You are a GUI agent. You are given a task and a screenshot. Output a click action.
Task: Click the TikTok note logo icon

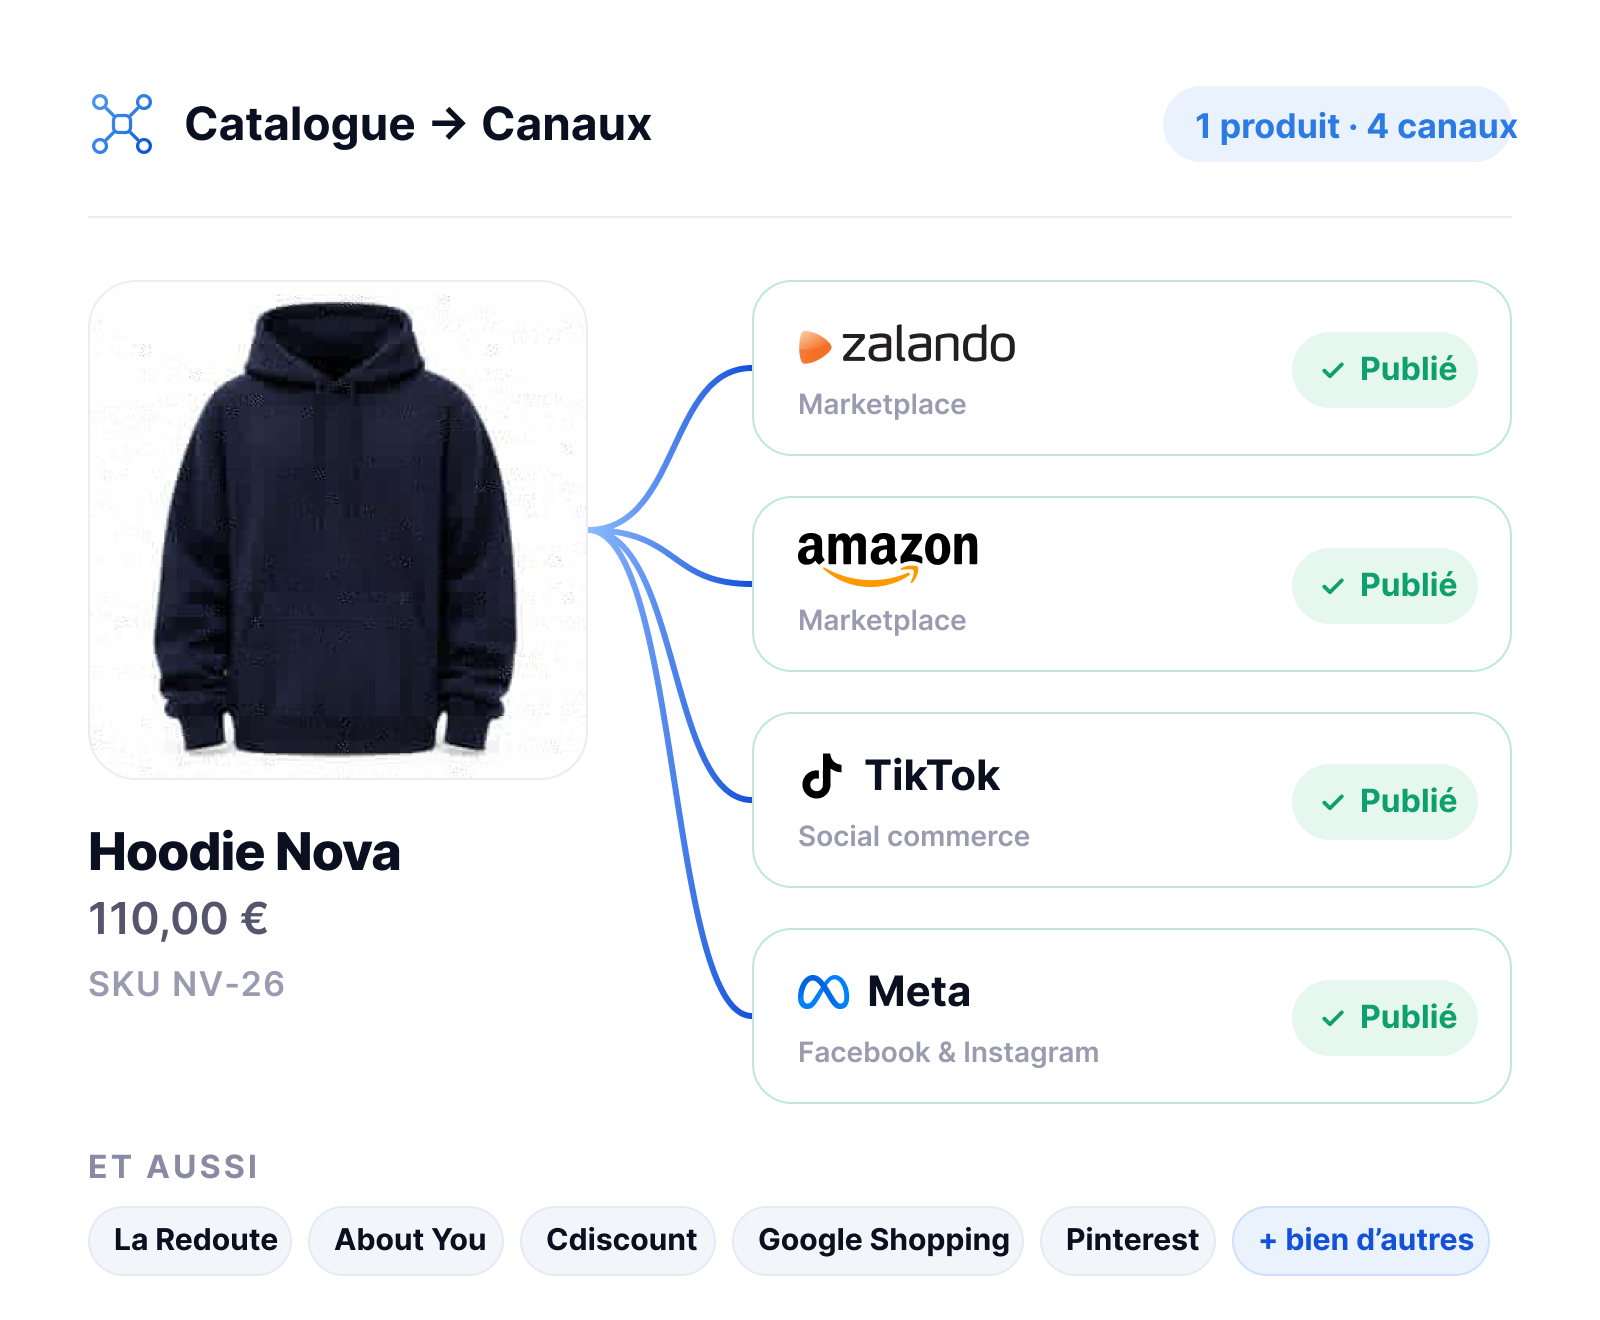point(821,776)
